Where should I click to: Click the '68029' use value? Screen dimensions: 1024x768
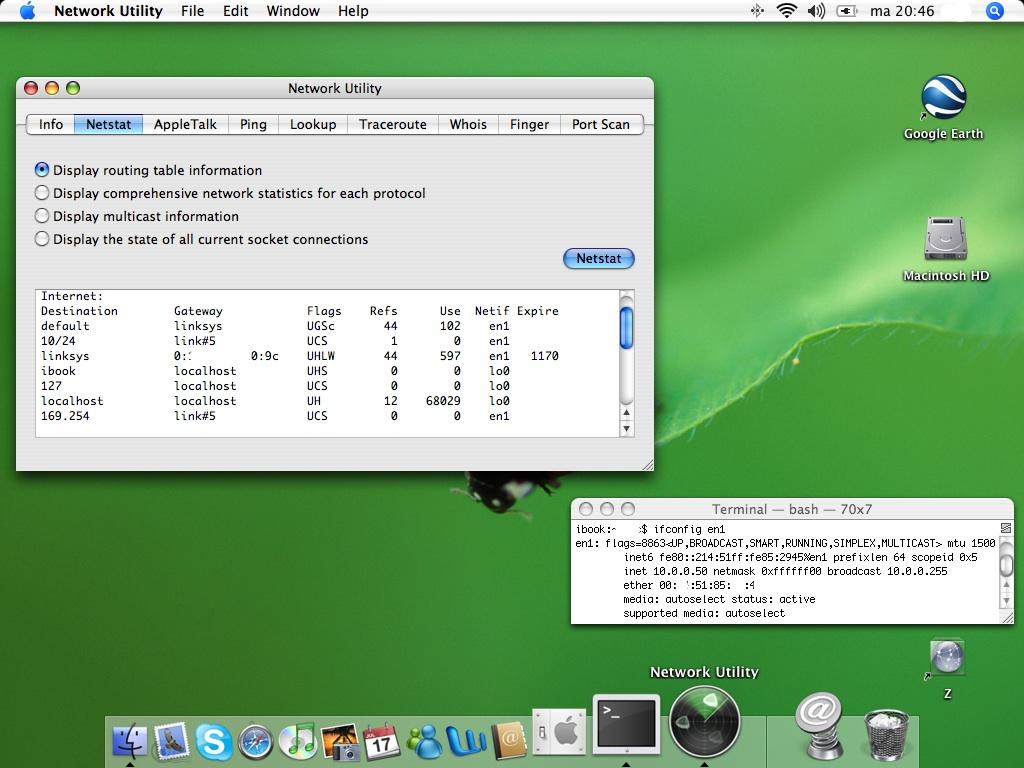[443, 401]
